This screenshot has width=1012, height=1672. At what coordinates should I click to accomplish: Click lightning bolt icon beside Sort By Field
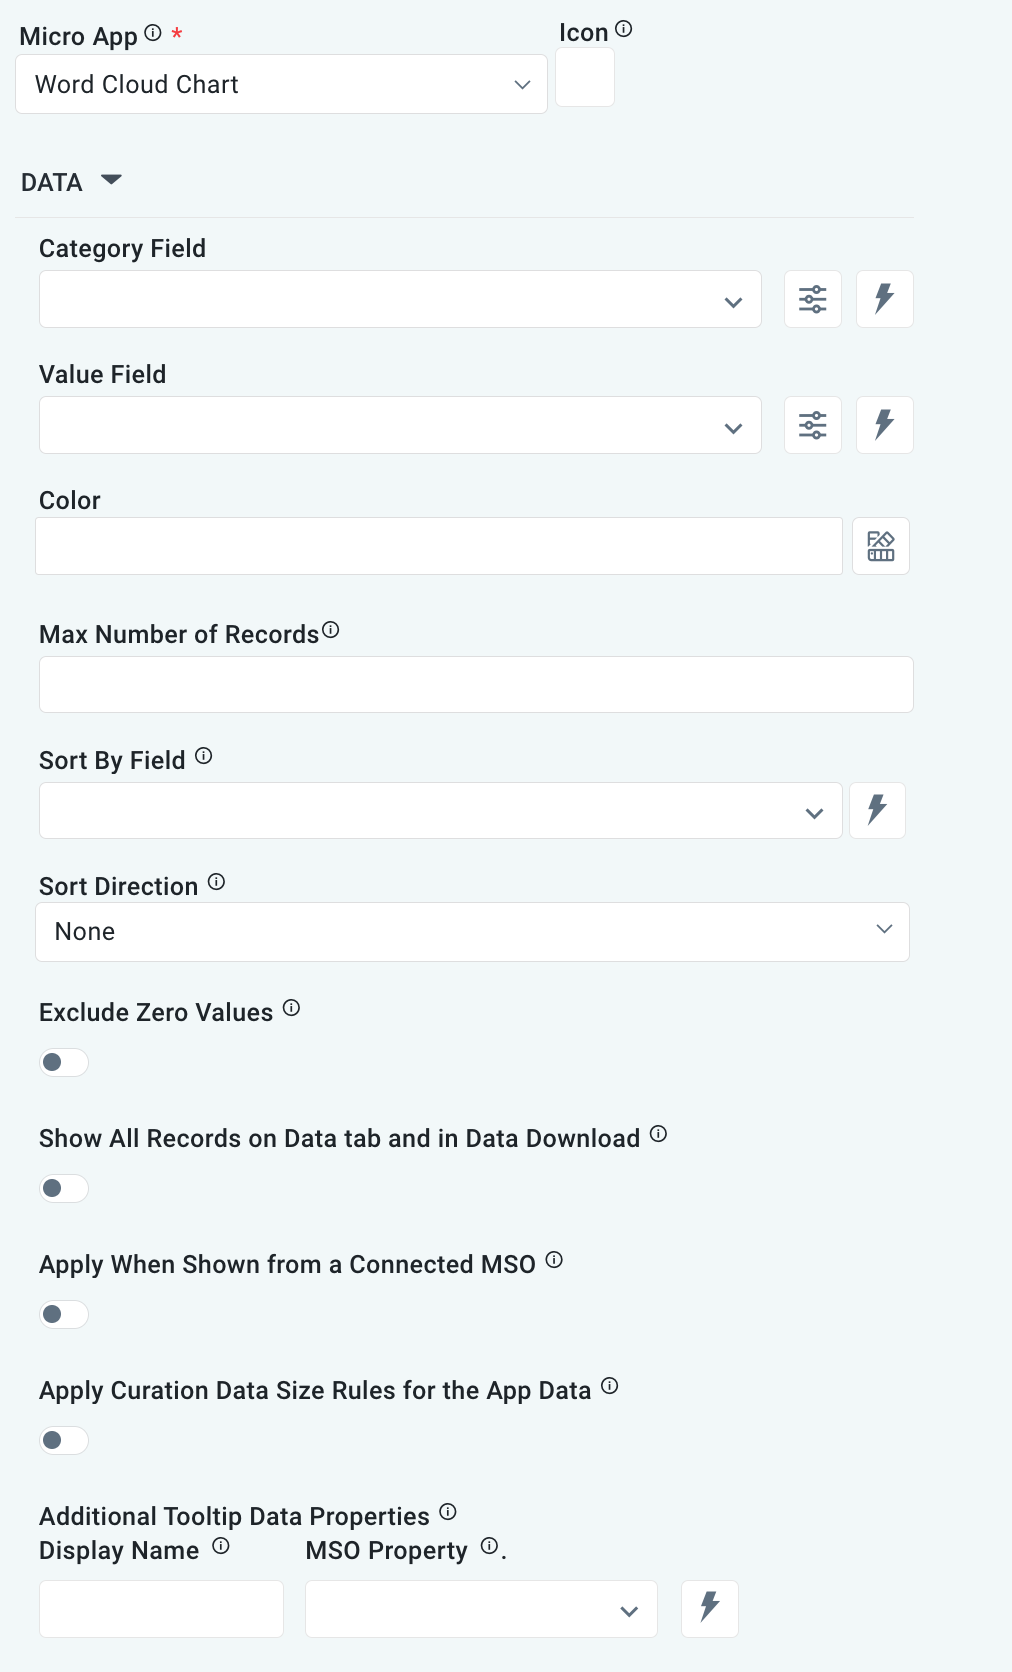877,810
